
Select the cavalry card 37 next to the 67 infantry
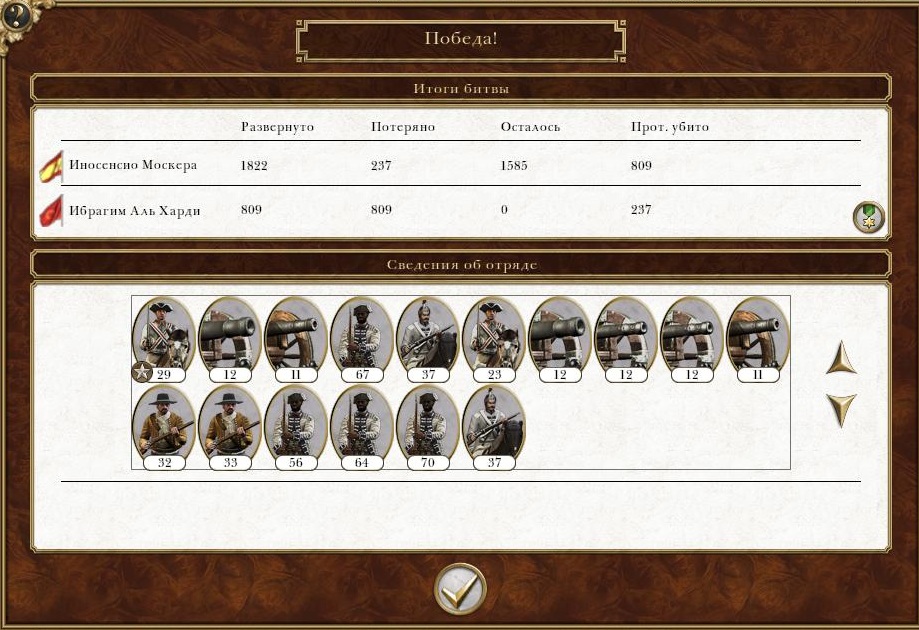click(x=428, y=339)
